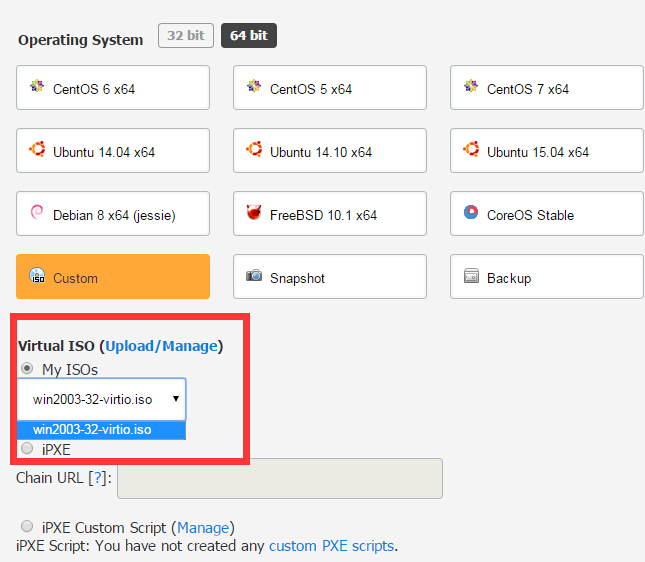Open the Upload/Manage link for Virtual ISO
Screen dimensions: 645x562
[x=161, y=346]
